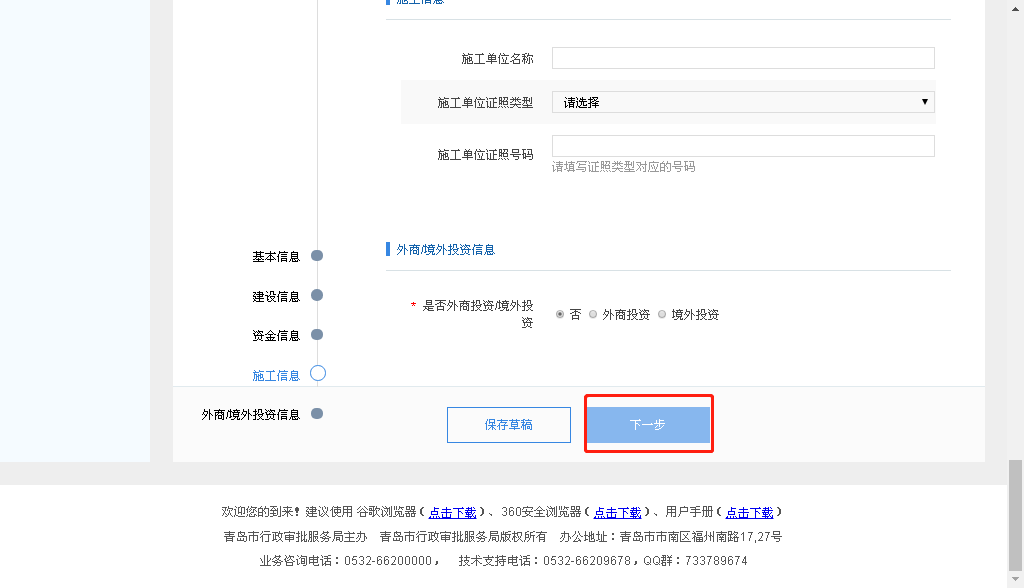Click the step dot beside 建设信息
Image resolution: width=1024 pixels, height=588 pixels.
pos(317,295)
